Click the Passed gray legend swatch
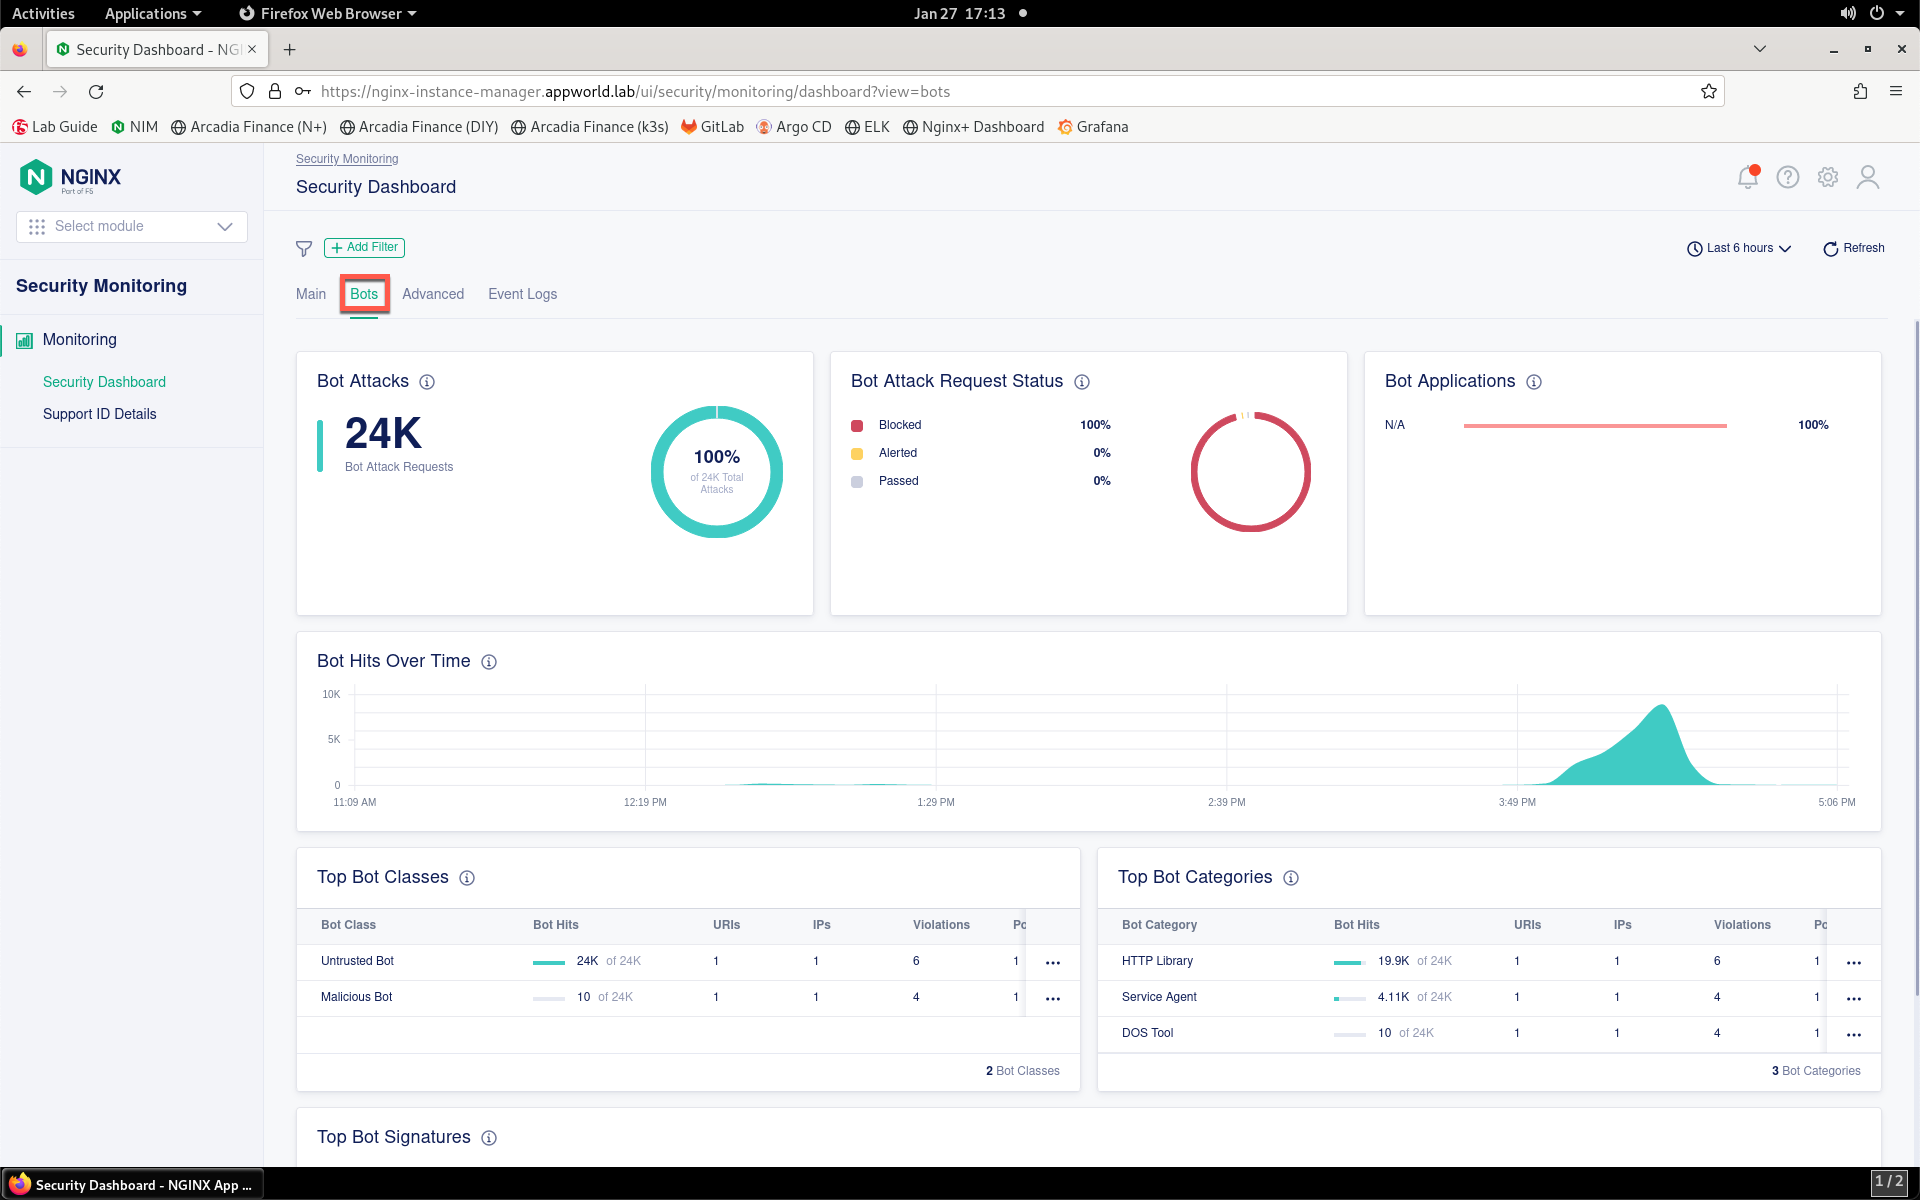This screenshot has height=1200, width=1920. tap(857, 482)
